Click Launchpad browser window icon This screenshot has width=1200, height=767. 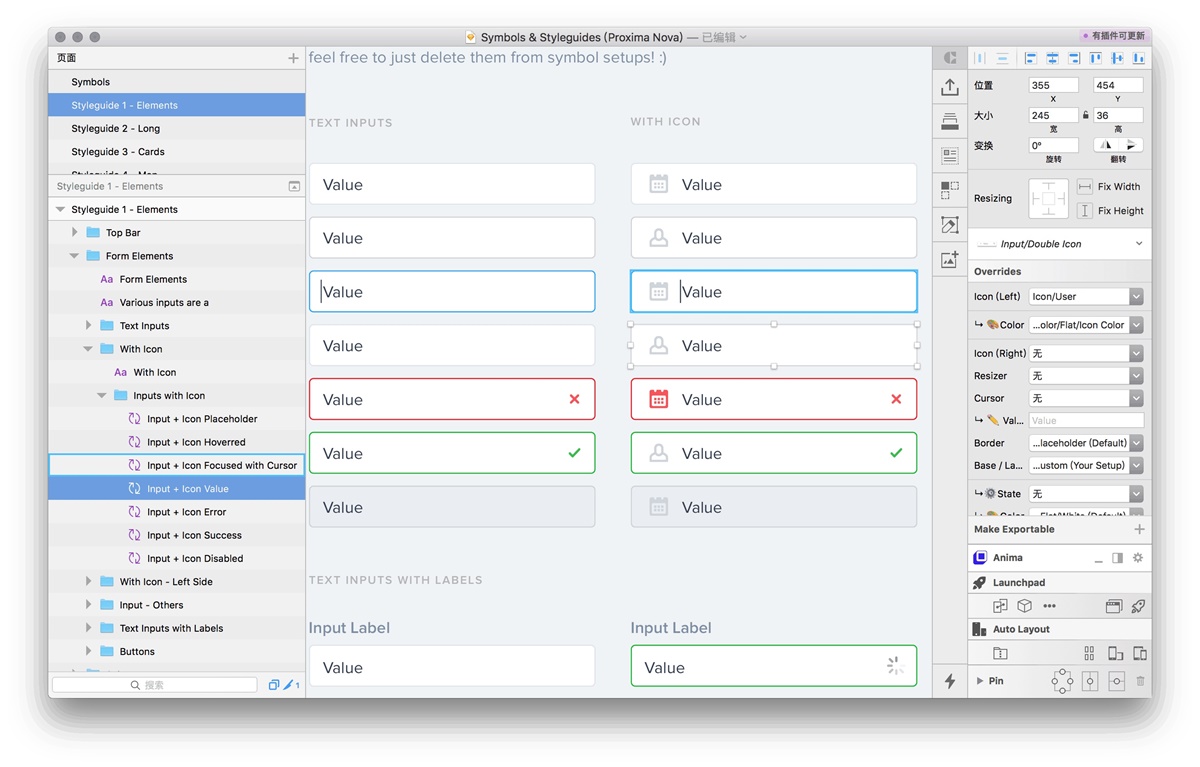tap(1113, 606)
